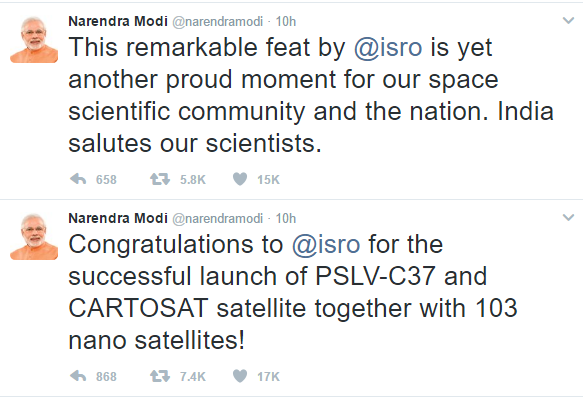583x404 pixels.
Task: Like the tweet with 17K likes
Action: point(240,376)
